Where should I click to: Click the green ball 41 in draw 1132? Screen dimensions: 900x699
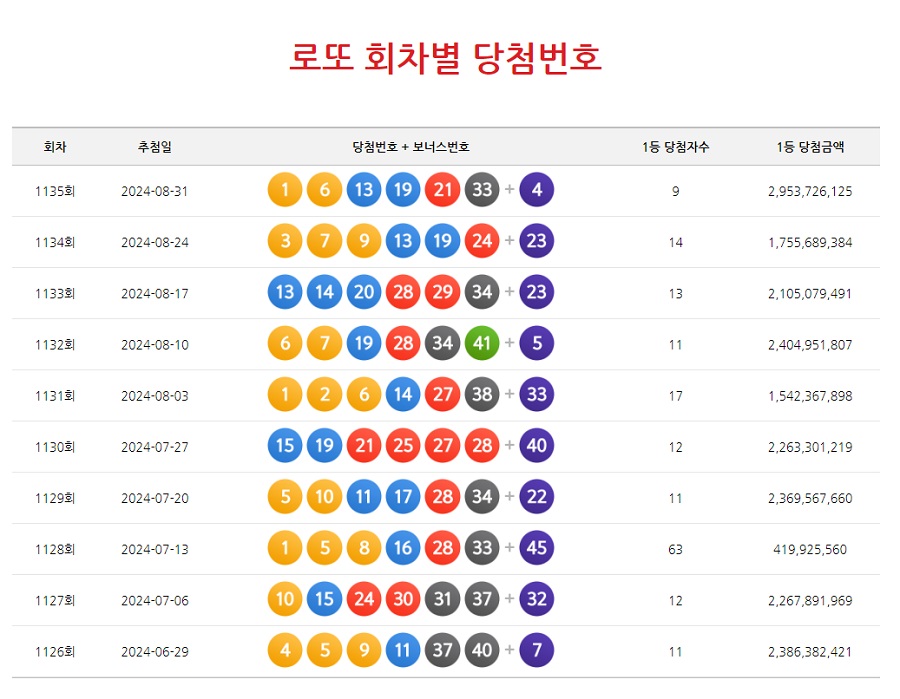pyautogui.click(x=481, y=342)
